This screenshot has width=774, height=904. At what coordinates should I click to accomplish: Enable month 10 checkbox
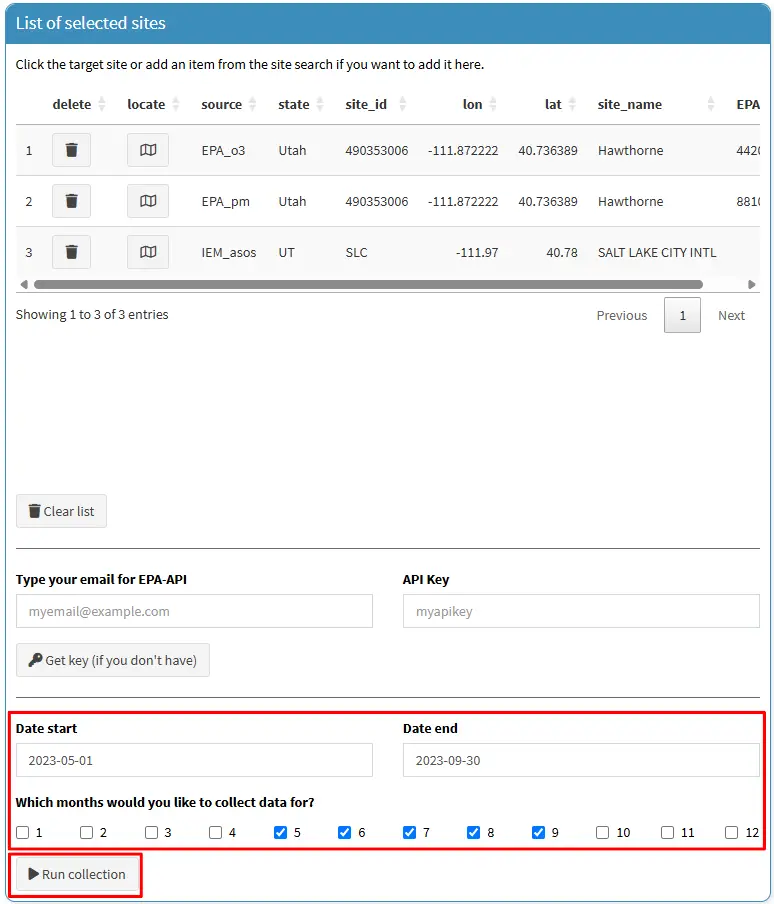click(x=603, y=832)
